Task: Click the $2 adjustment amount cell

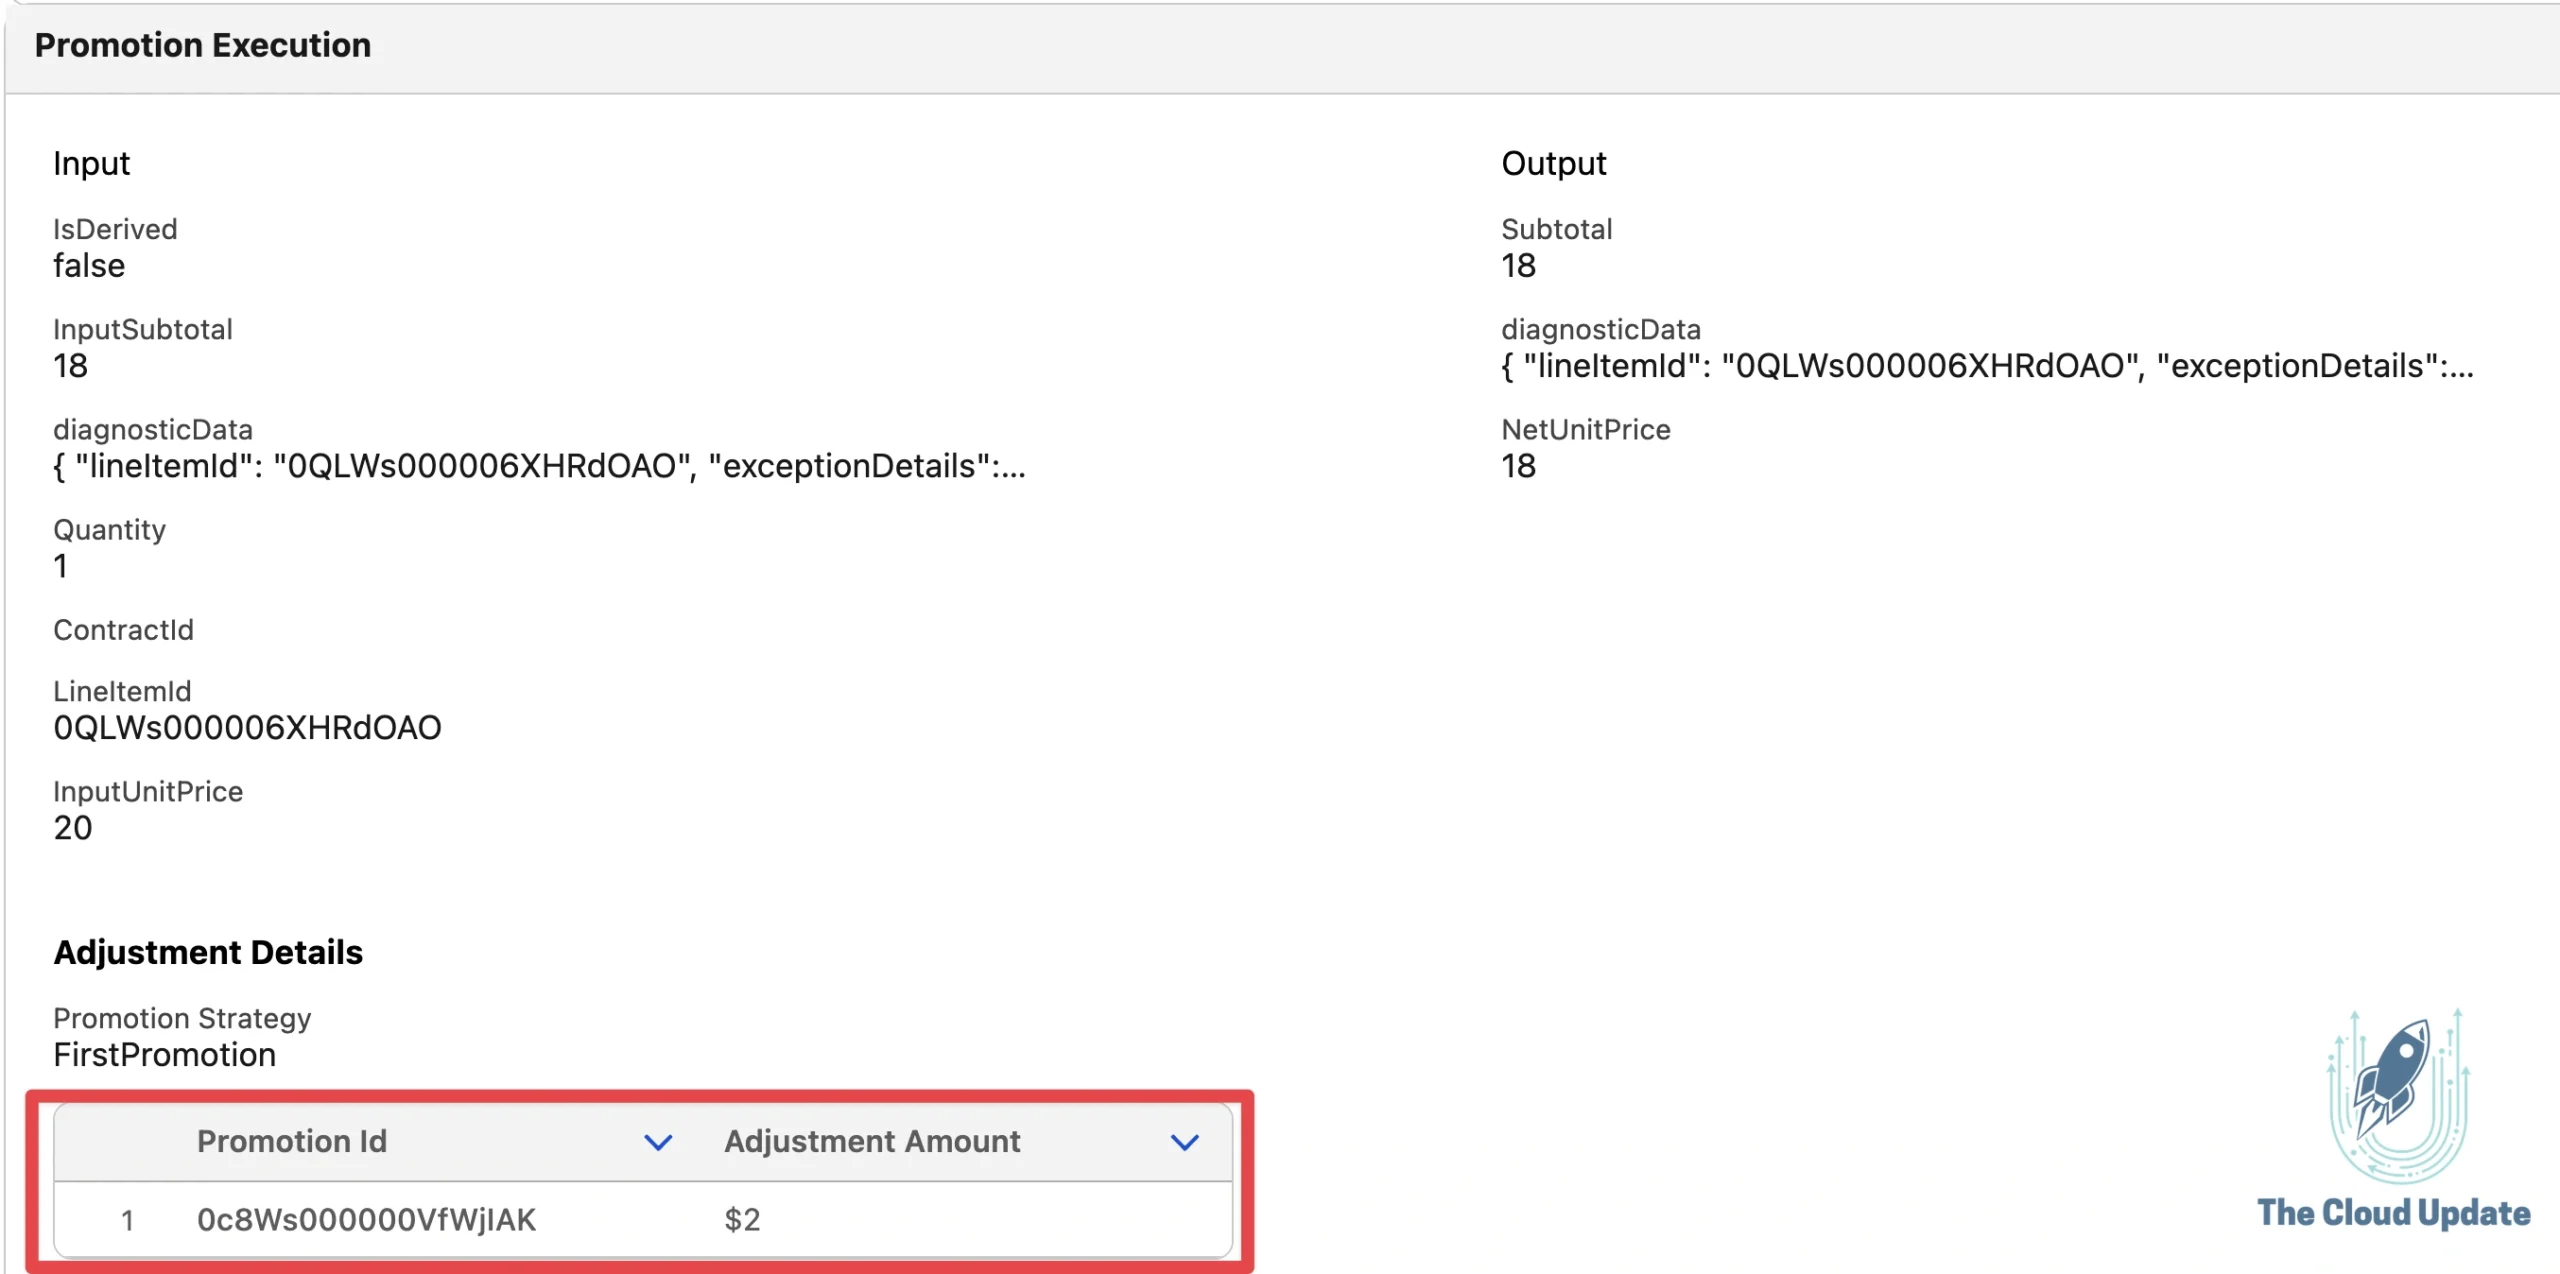Action: click(742, 1219)
